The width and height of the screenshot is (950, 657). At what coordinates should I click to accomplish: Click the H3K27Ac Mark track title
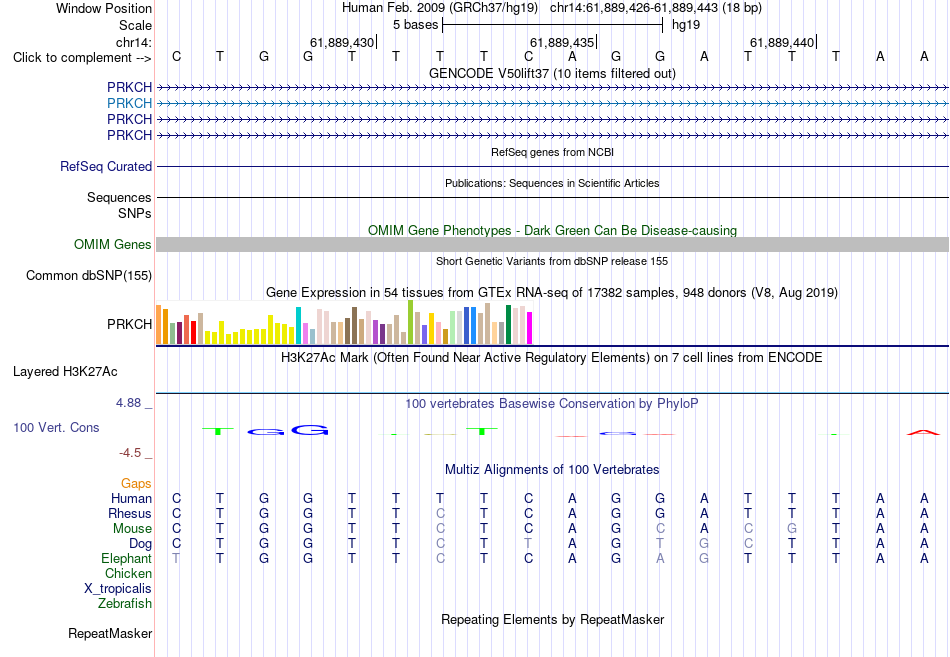click(552, 358)
